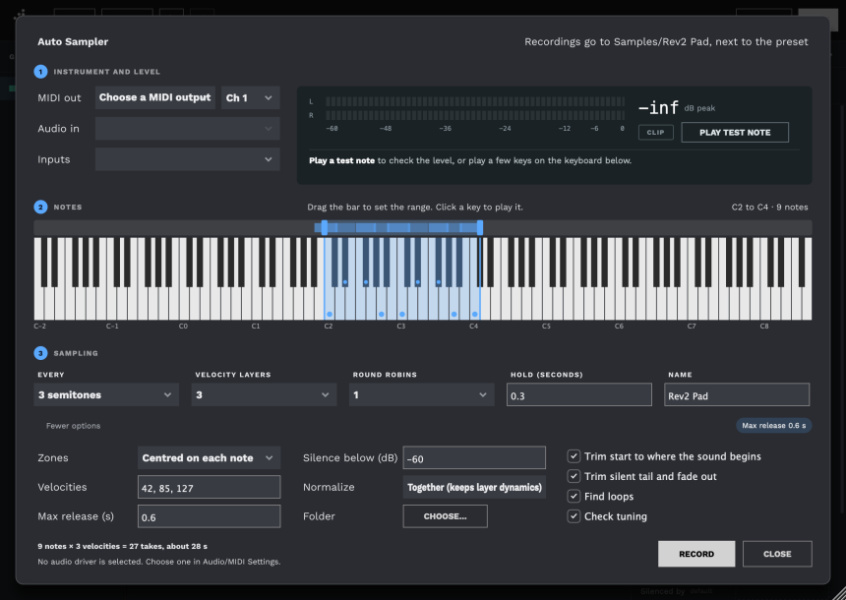Screen dimensions: 846x600
Task: Open the Round Robins dropdown
Action: (421, 394)
